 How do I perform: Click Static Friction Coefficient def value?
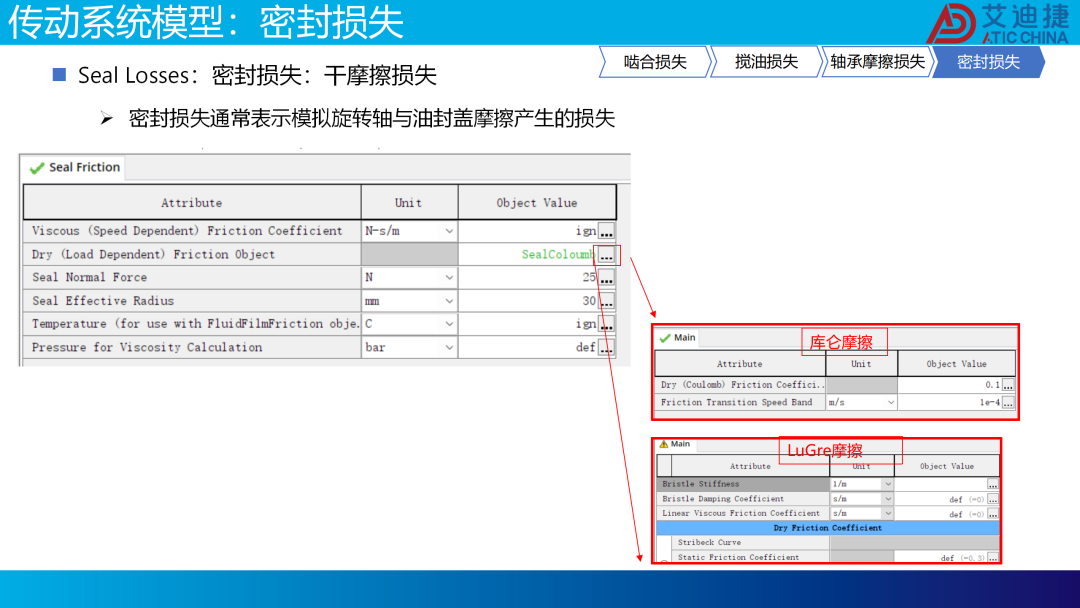[x=962, y=558]
